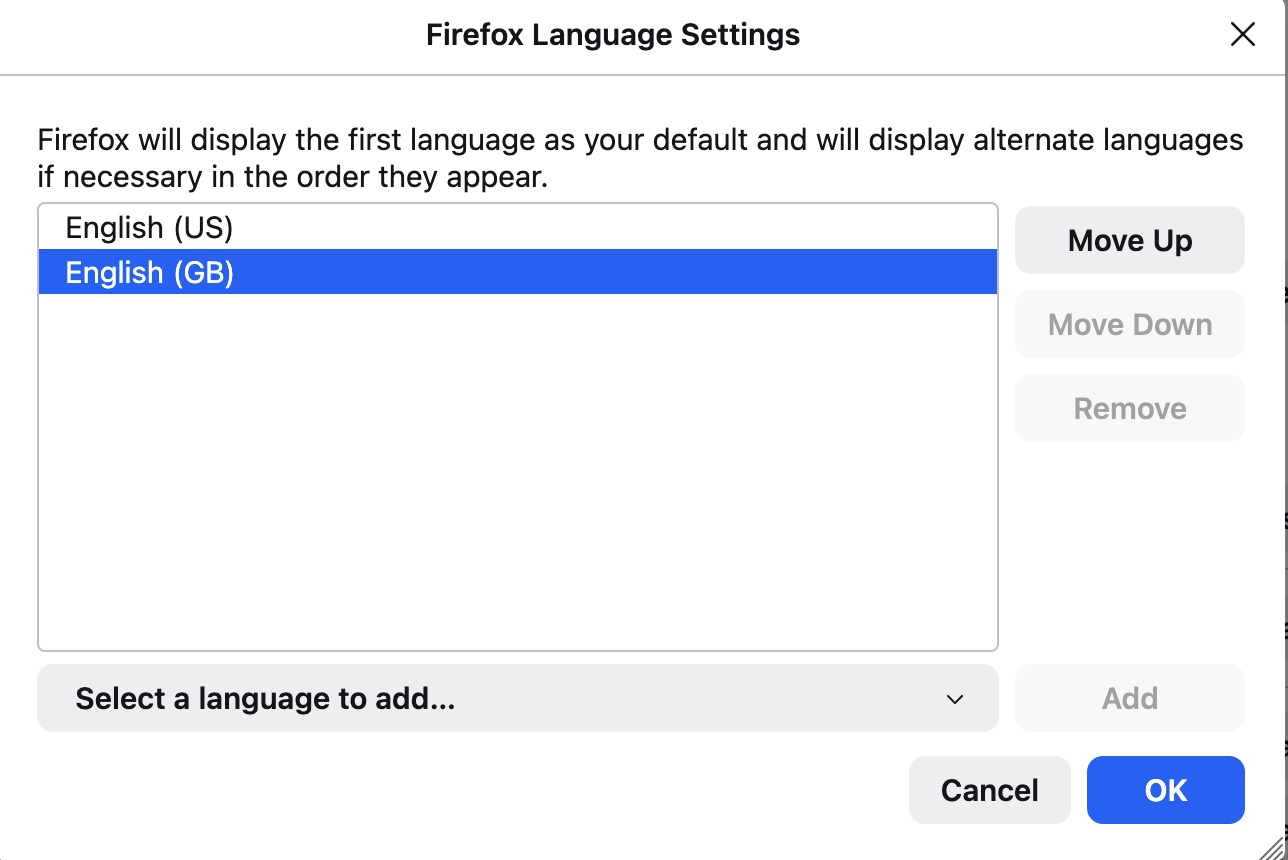Click the title bar left of the heading

click(200, 35)
